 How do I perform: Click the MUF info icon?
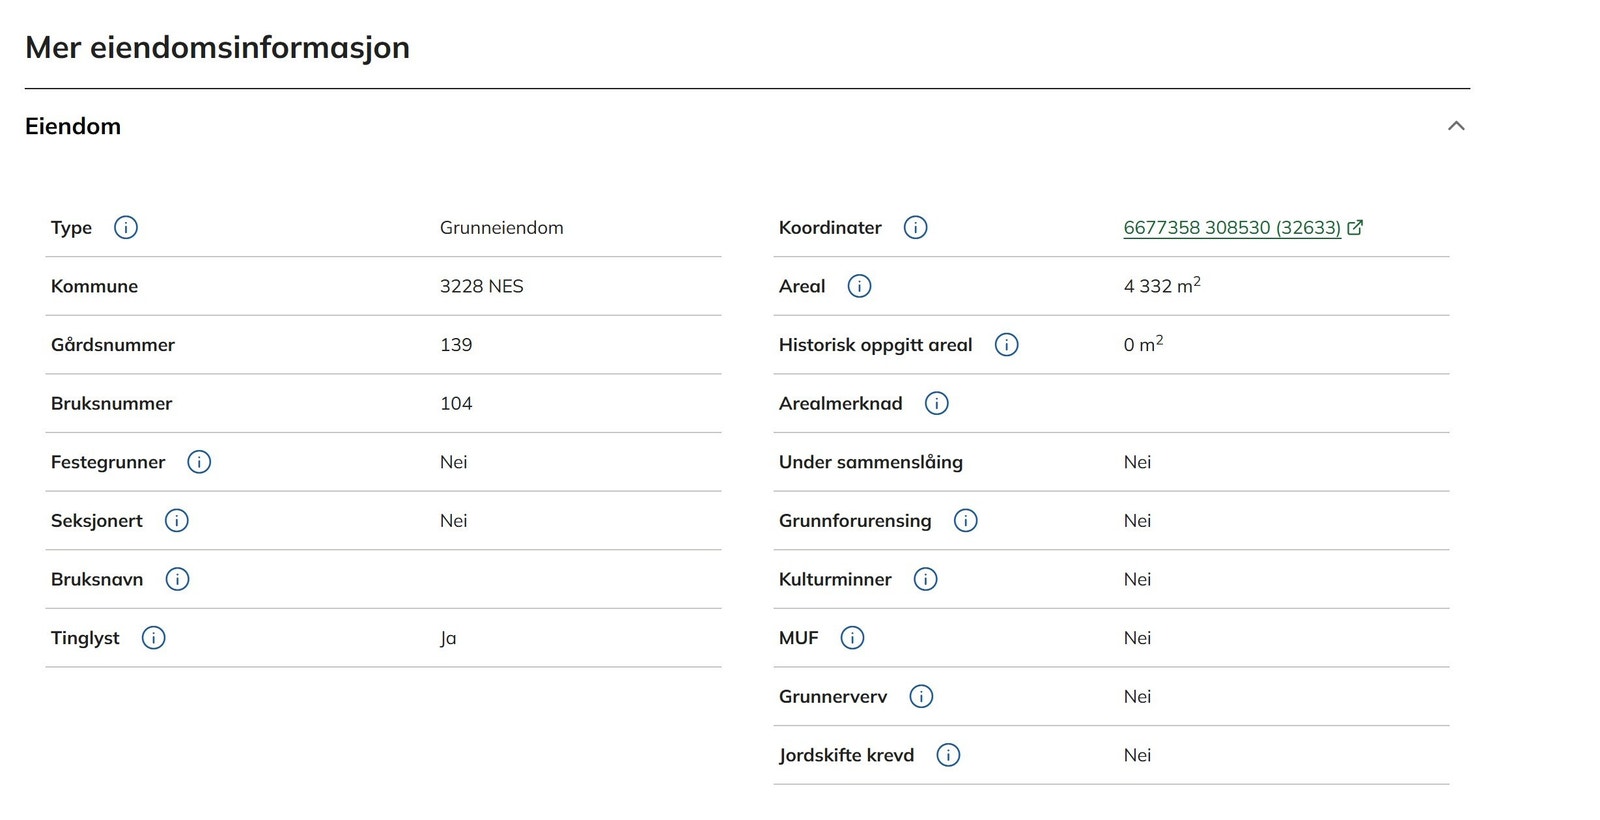(x=852, y=638)
